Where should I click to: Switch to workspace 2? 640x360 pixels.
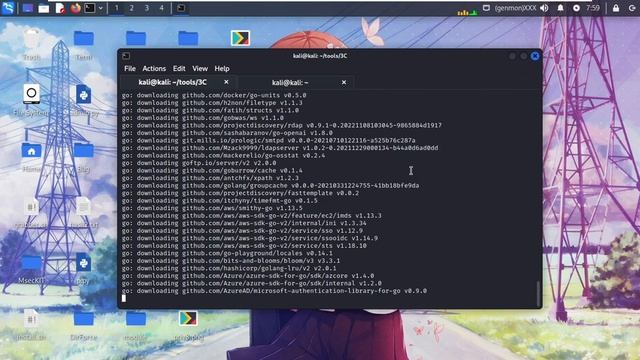point(131,8)
